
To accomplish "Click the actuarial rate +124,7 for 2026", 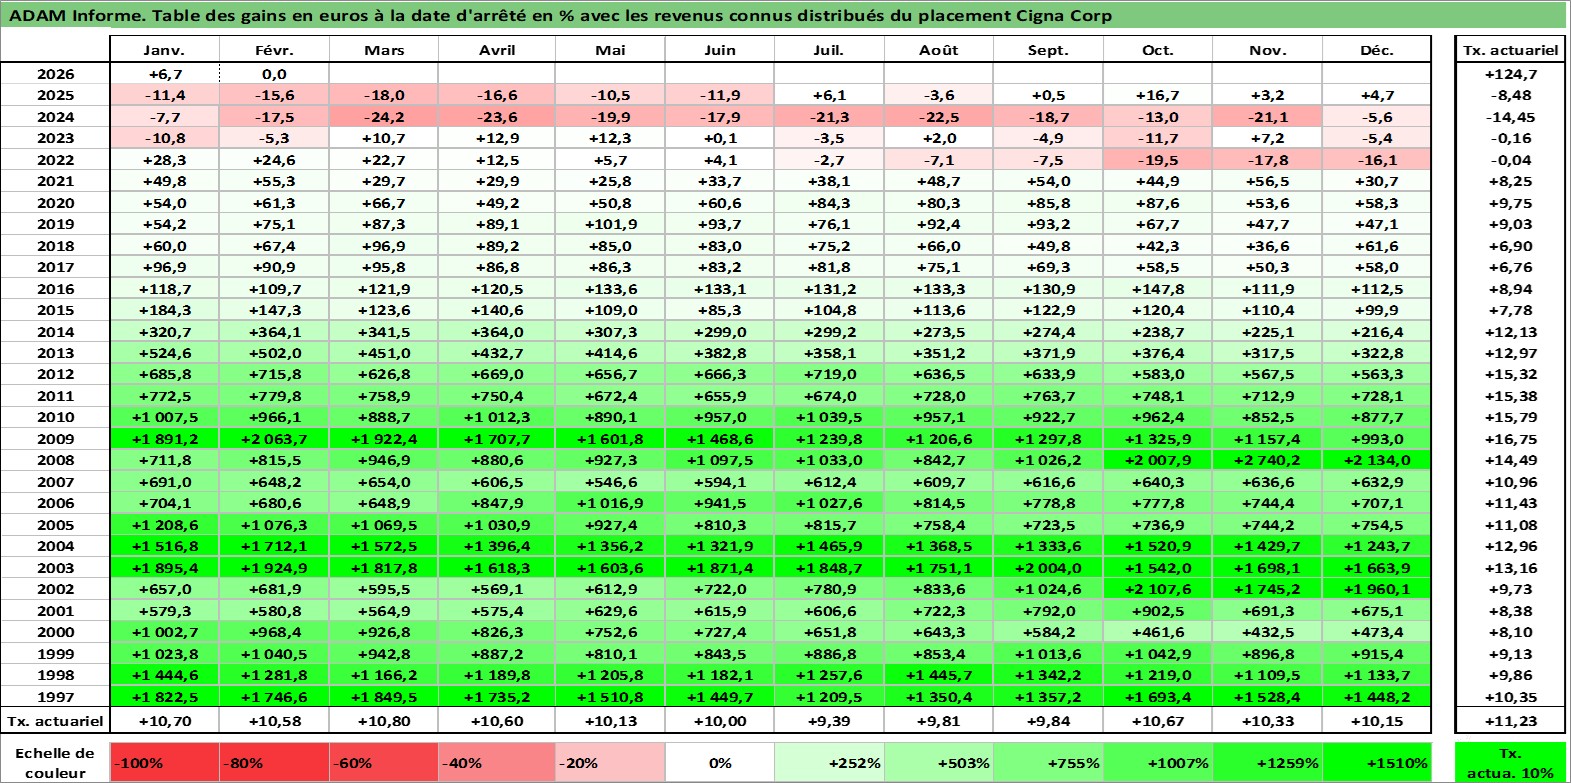I will tap(1510, 74).
